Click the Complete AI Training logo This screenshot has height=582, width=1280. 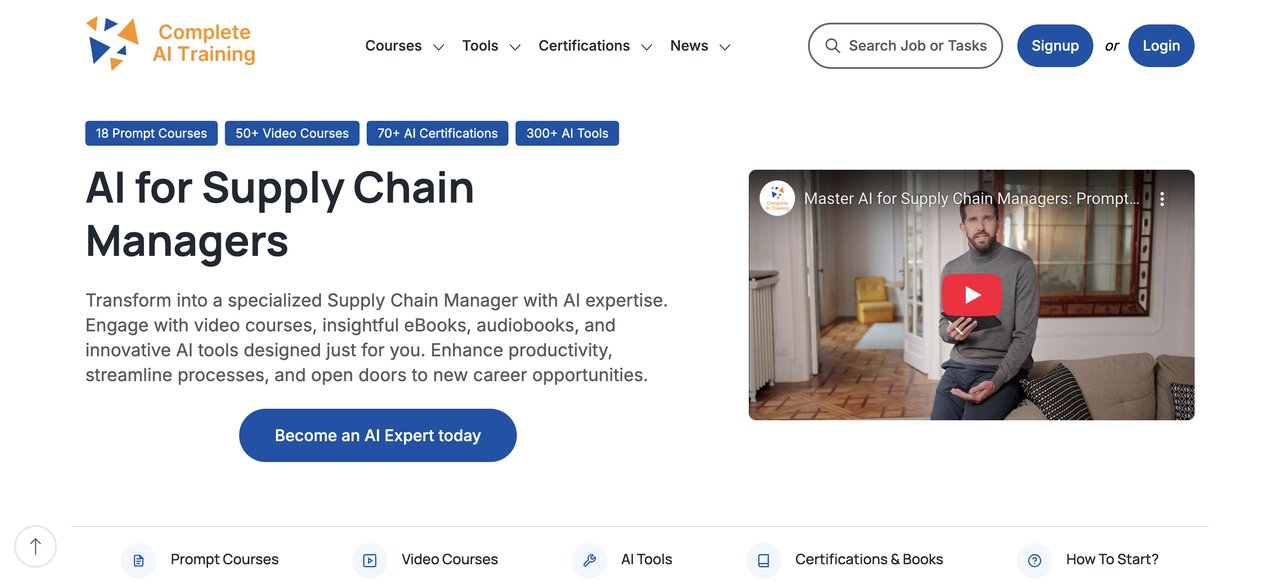tap(171, 44)
